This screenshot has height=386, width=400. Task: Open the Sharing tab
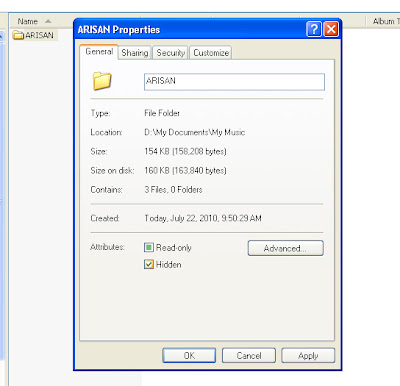click(135, 53)
